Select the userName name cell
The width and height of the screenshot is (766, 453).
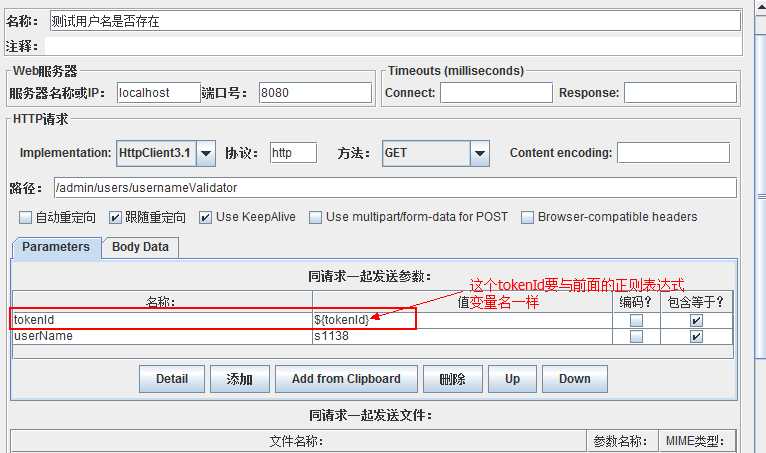[x=162, y=336]
